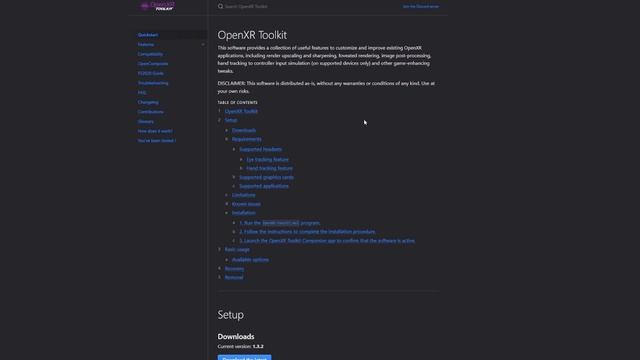
Task: Click the OpenXR Toolkit logo
Action: click(x=157, y=6)
